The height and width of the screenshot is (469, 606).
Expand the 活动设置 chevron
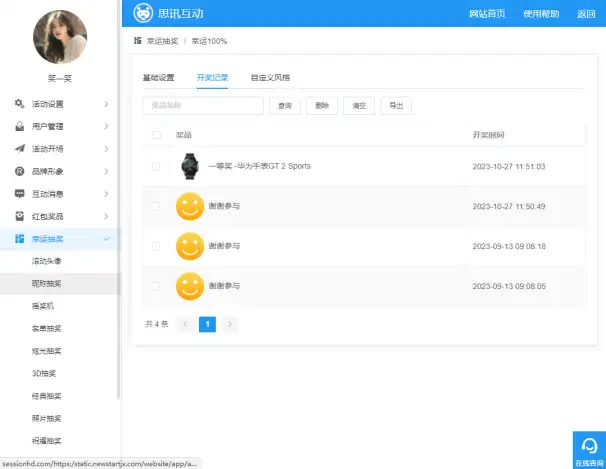click(x=106, y=104)
